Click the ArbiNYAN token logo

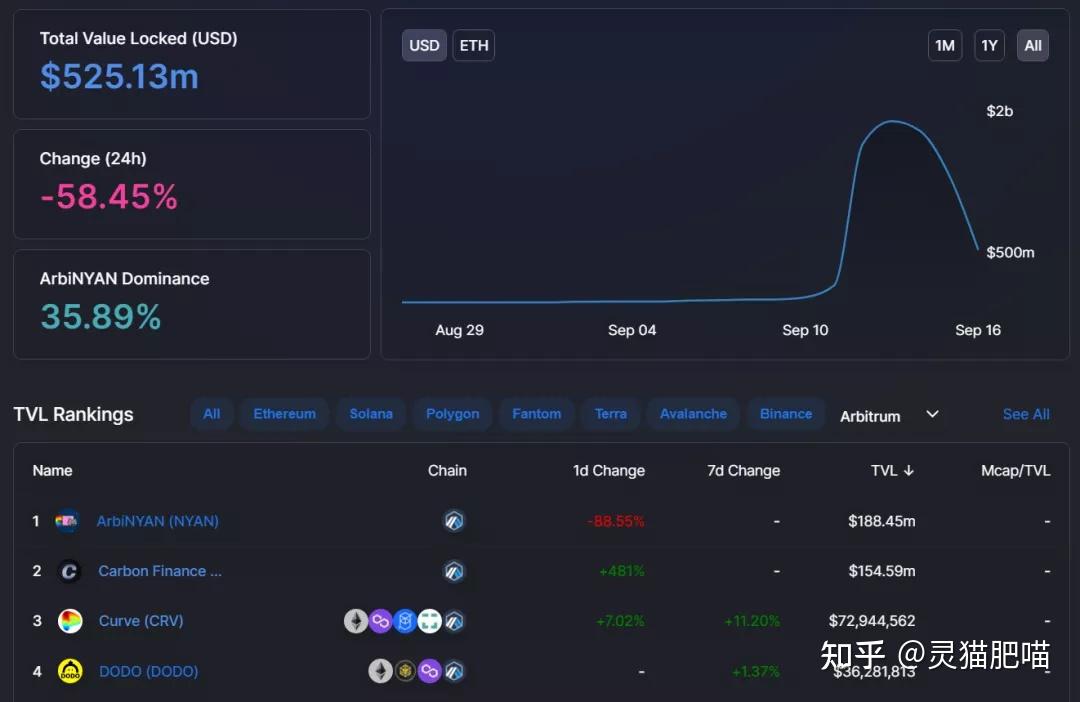[x=67, y=522]
